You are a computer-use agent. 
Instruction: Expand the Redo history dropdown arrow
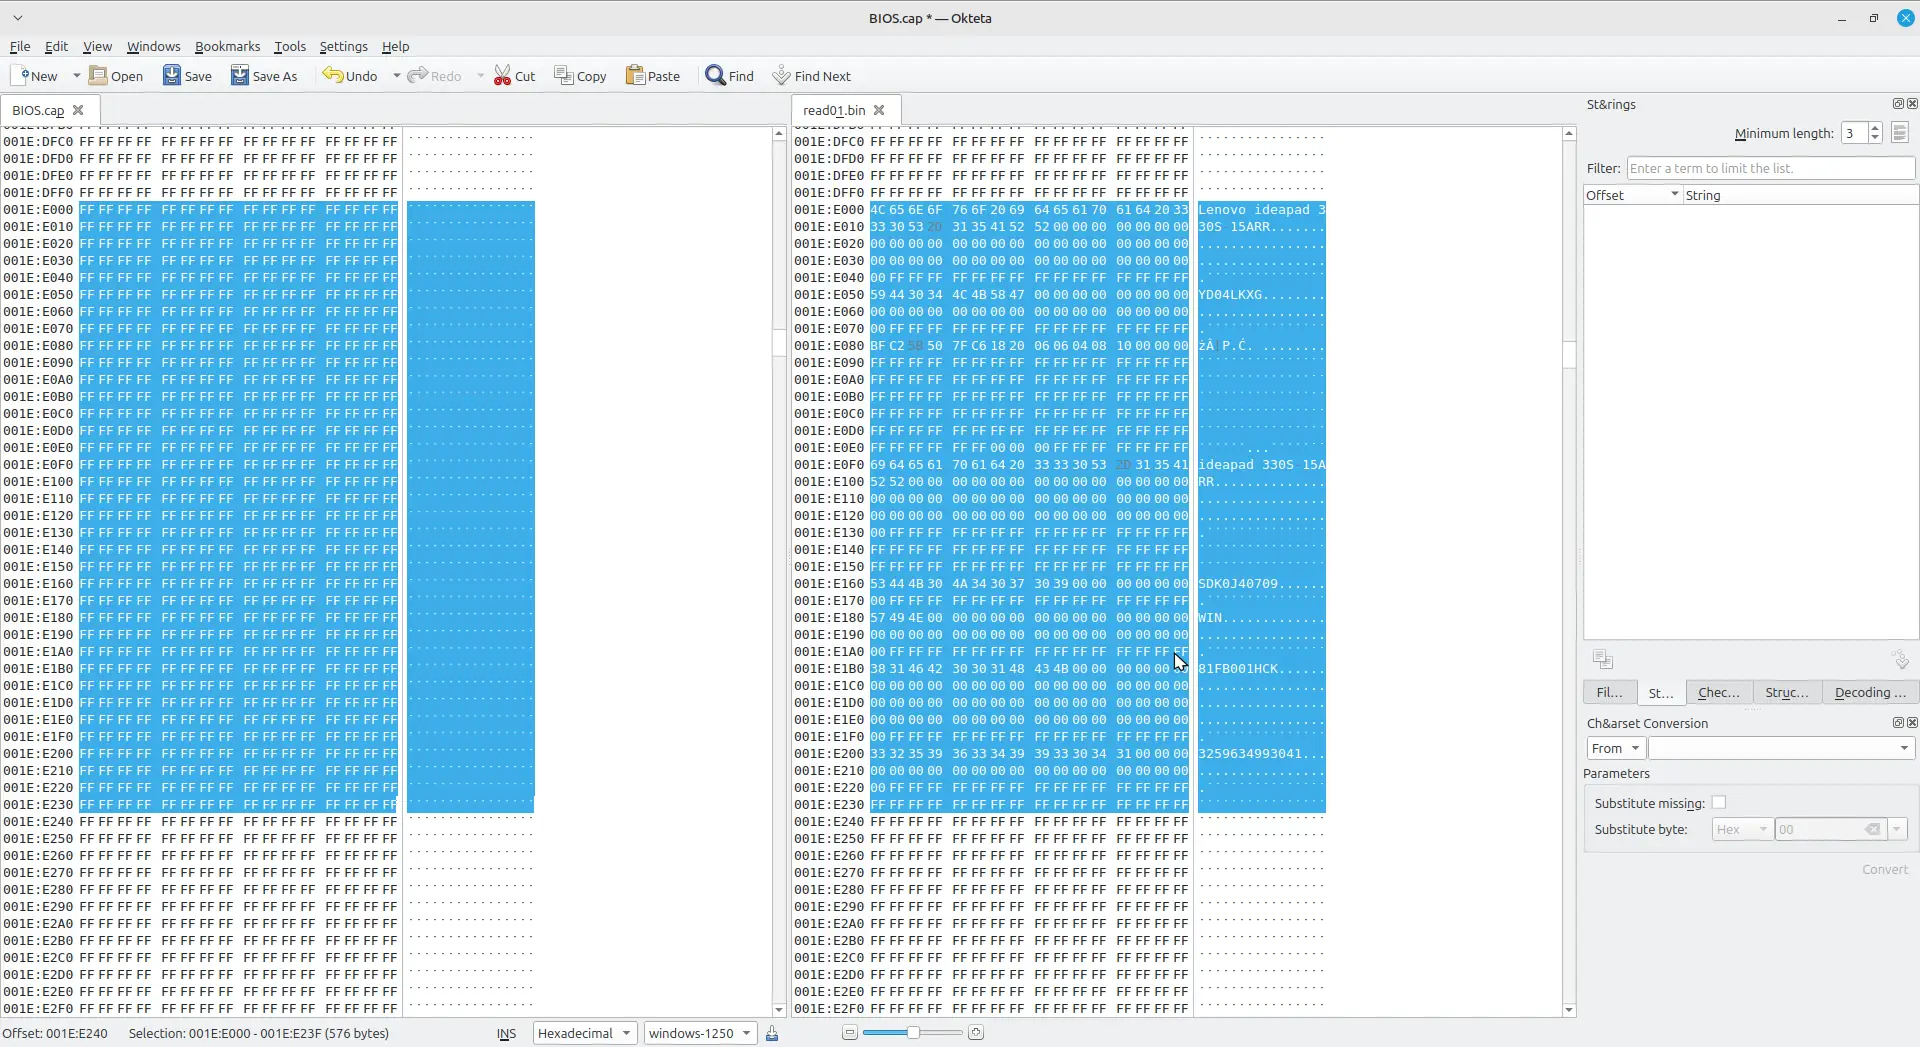[480, 76]
